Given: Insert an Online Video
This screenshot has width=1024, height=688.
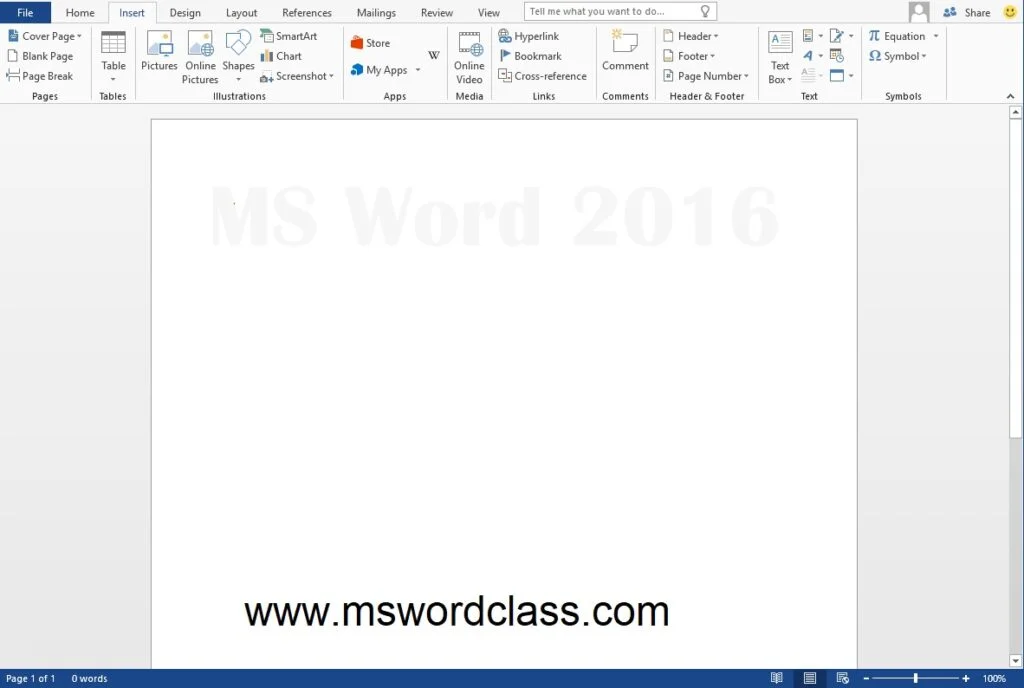Looking at the screenshot, I should 470,57.
